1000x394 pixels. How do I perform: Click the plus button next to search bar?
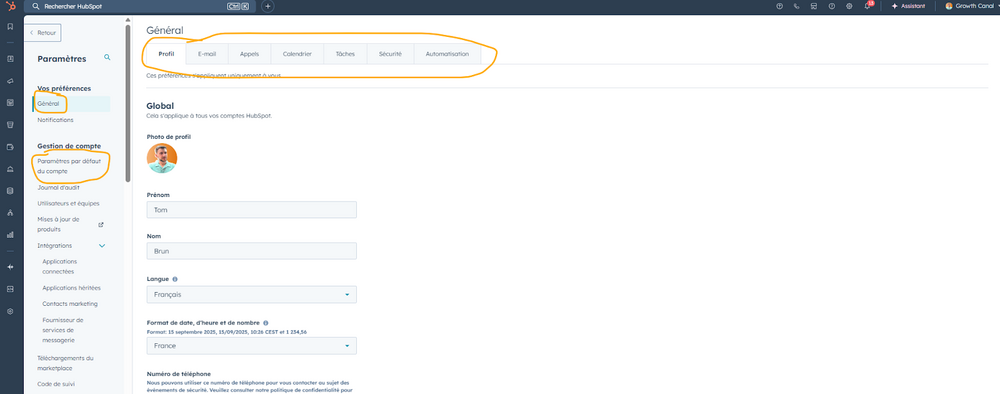(268, 6)
